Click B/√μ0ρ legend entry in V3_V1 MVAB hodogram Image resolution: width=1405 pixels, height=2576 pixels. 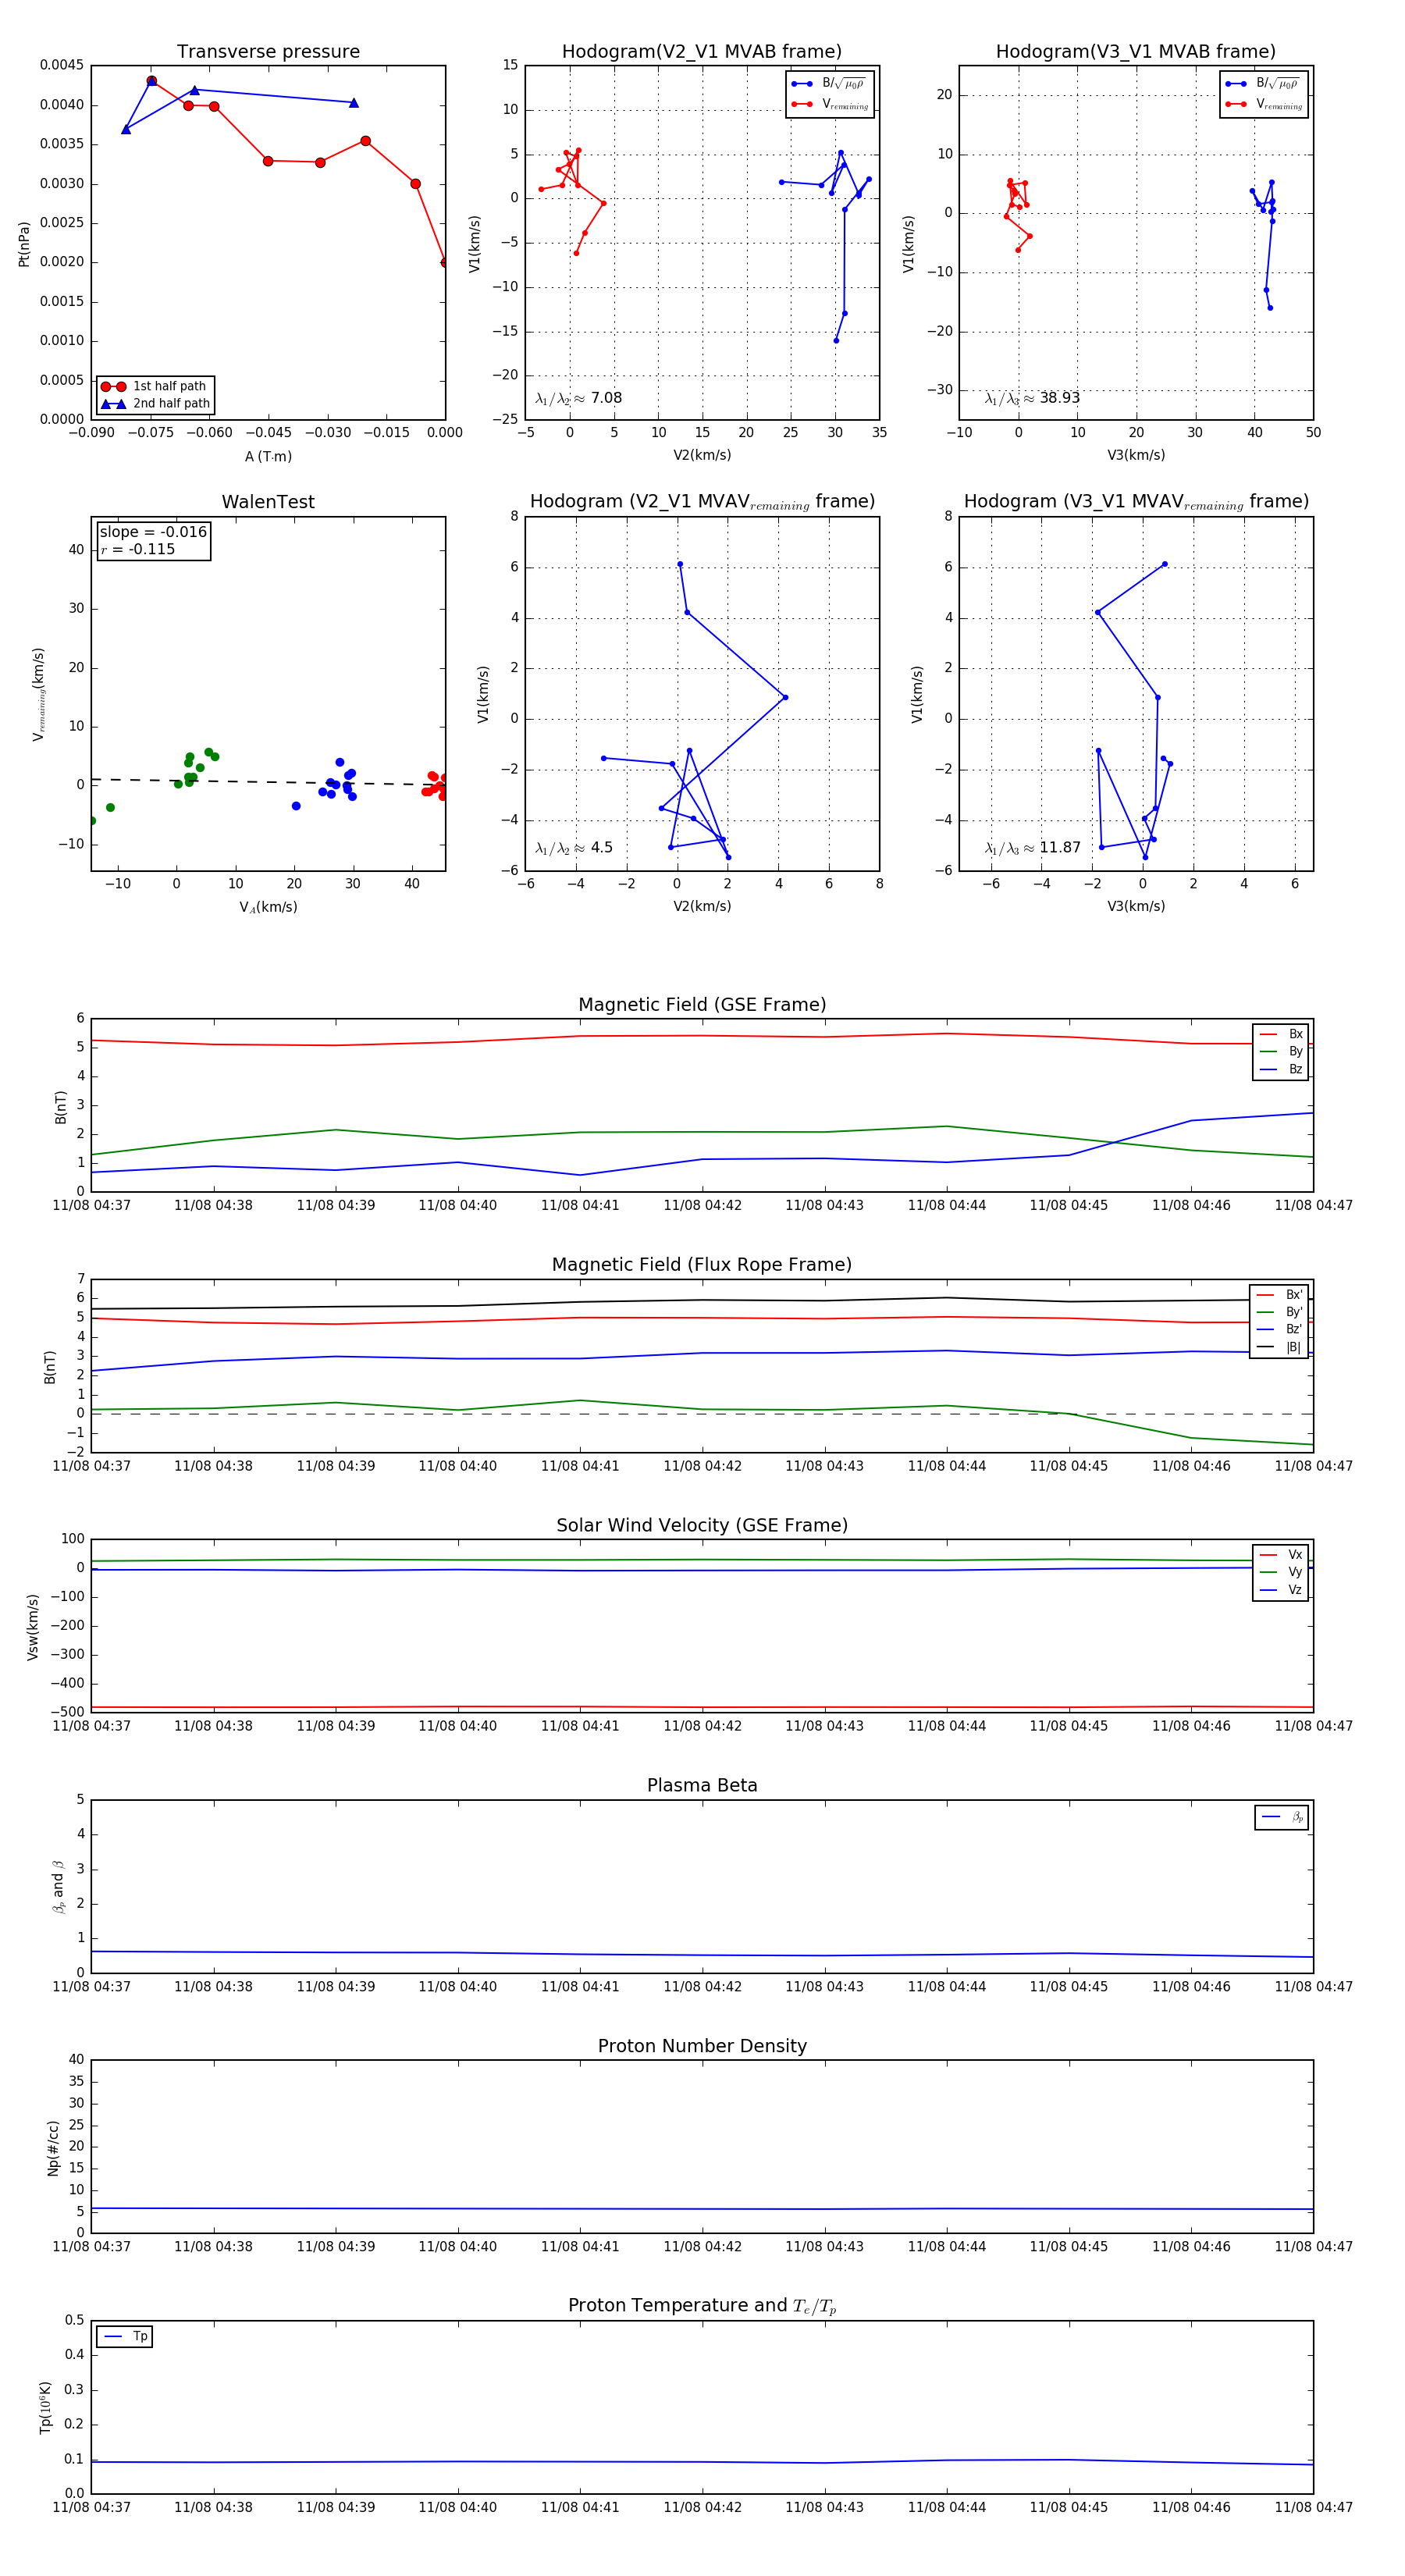[1264, 84]
